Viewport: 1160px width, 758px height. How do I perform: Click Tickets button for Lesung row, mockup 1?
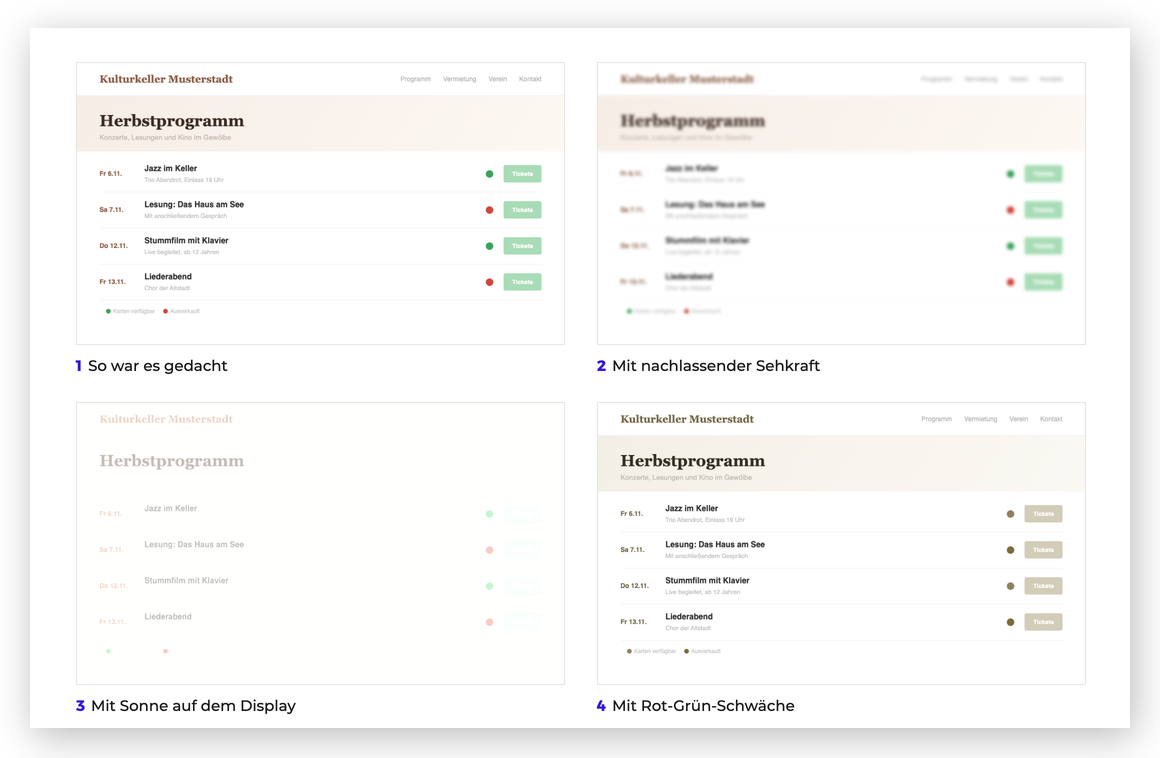coord(522,210)
